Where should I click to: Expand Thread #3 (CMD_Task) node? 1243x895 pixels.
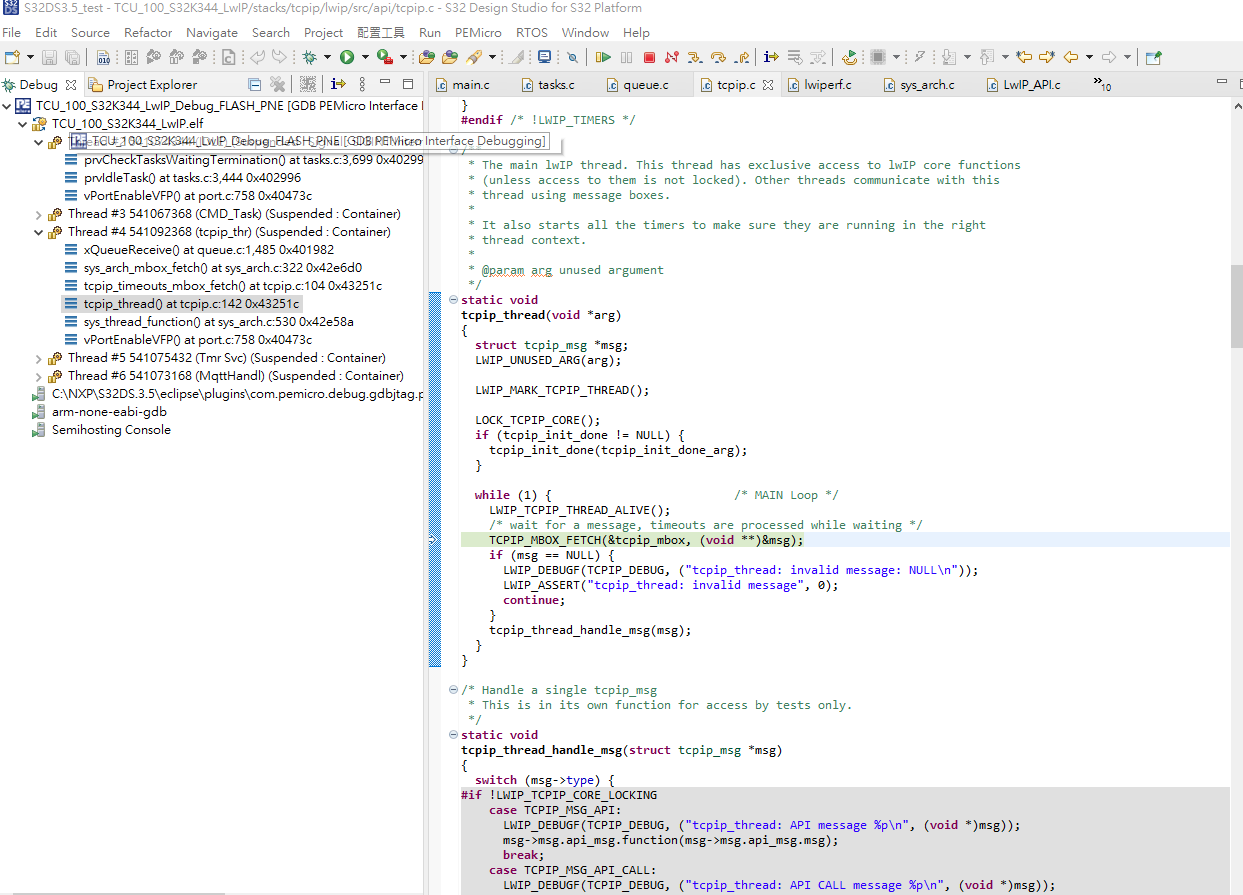[39, 214]
